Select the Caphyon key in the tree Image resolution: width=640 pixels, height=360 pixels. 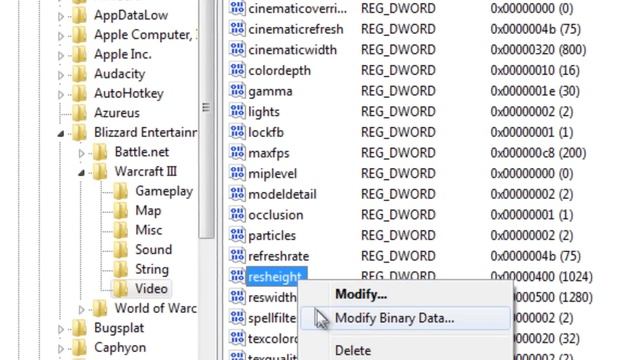(120, 347)
